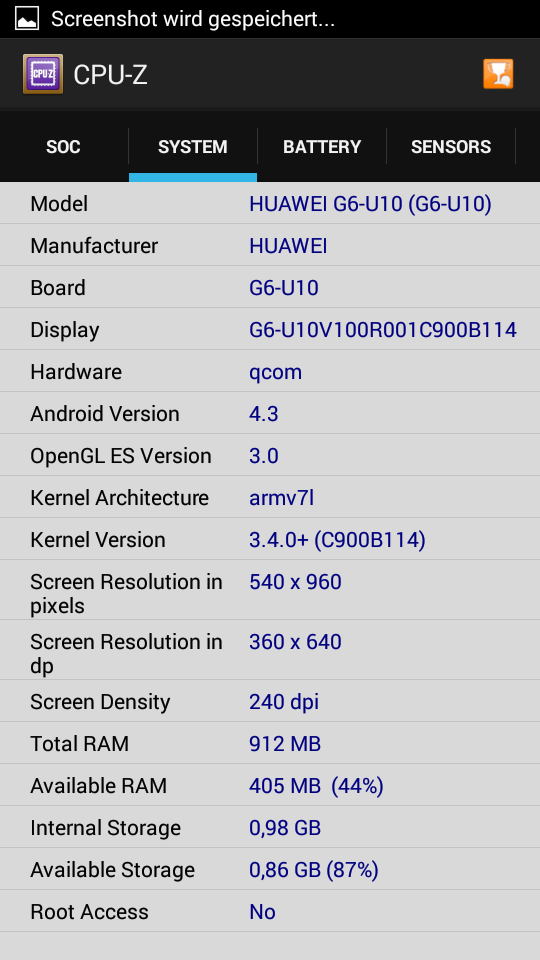Tap the 'Screenshot wird gespeichert...' notification
This screenshot has width=540, height=960.
click(193, 19)
